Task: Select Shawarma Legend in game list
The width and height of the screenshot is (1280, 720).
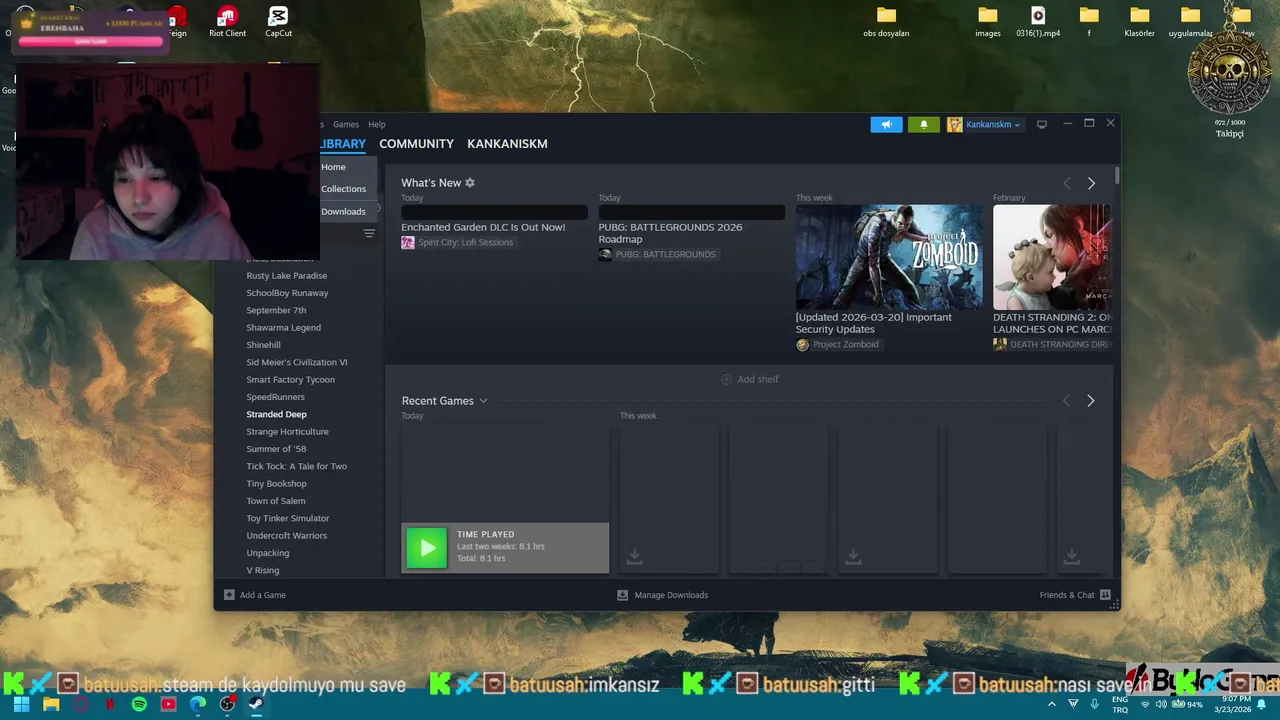Action: pos(284,328)
